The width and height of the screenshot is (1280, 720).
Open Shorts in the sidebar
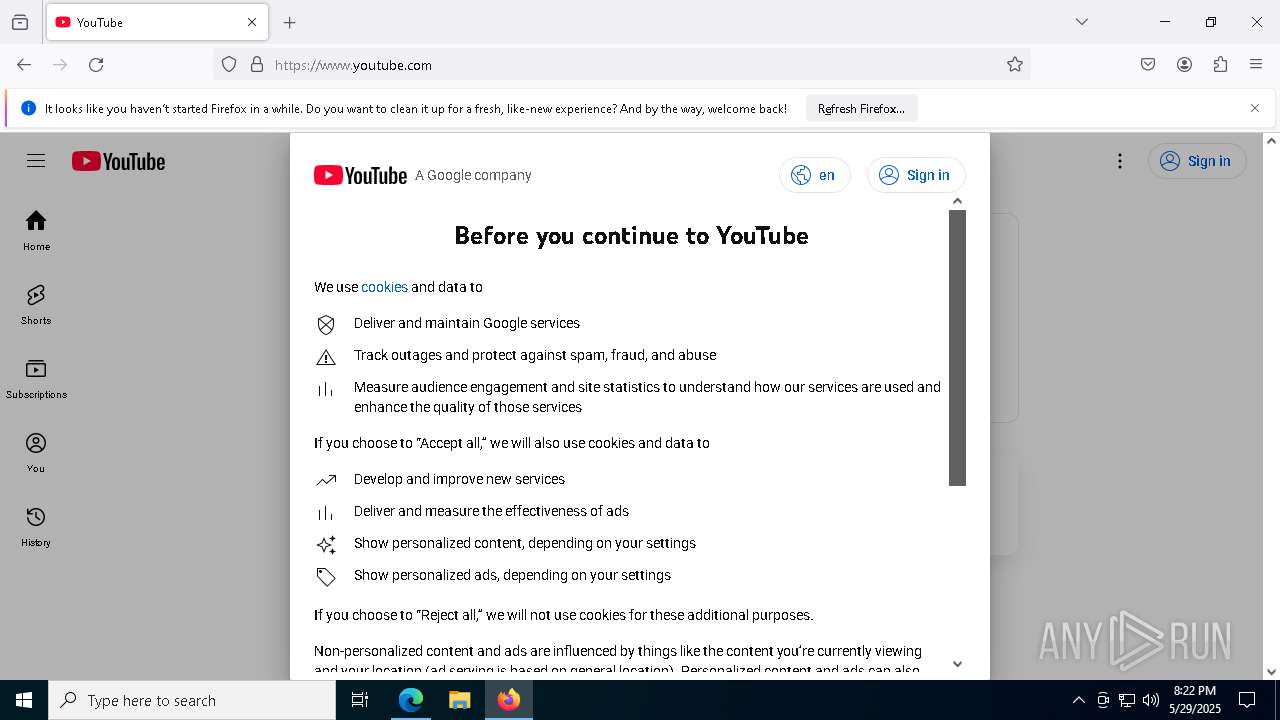tap(36, 305)
